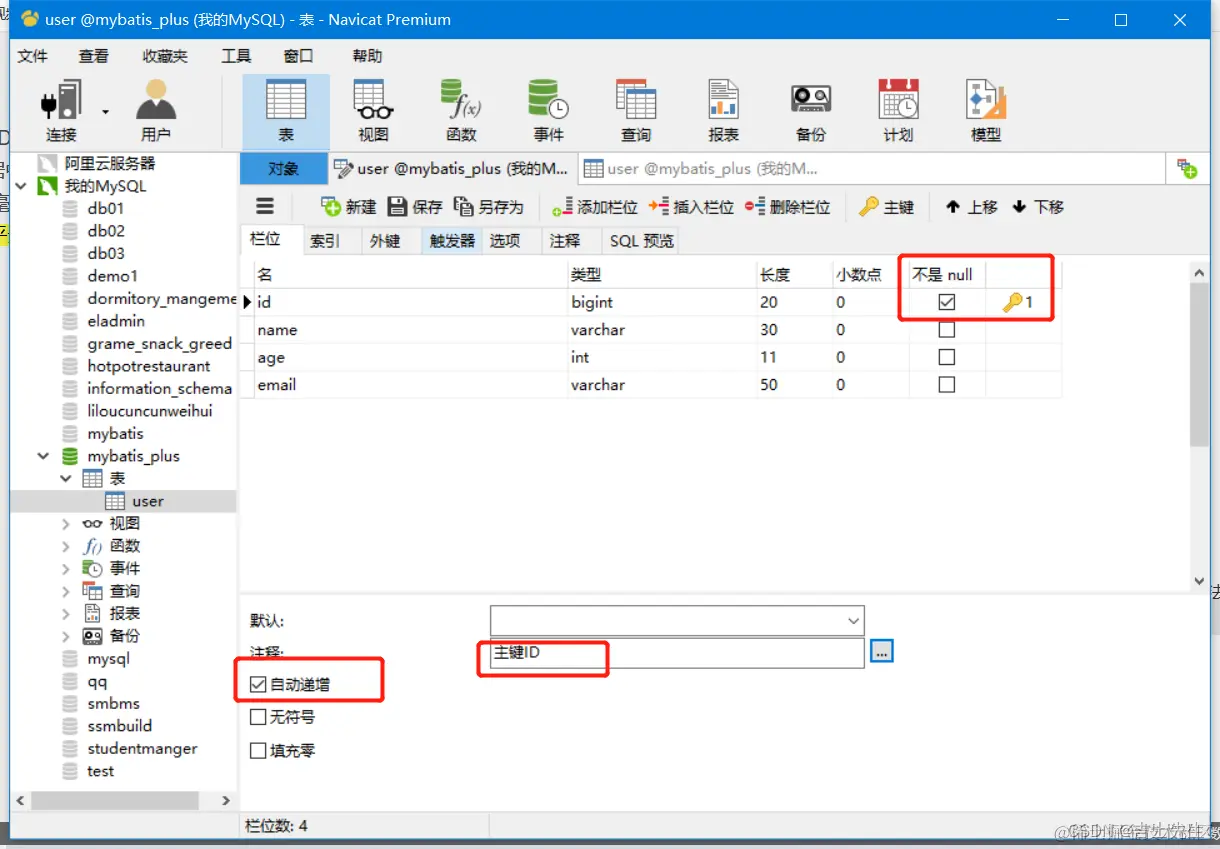The width and height of the screenshot is (1220, 849).
Task: Open the 工具 tools menu
Action: click(x=236, y=56)
